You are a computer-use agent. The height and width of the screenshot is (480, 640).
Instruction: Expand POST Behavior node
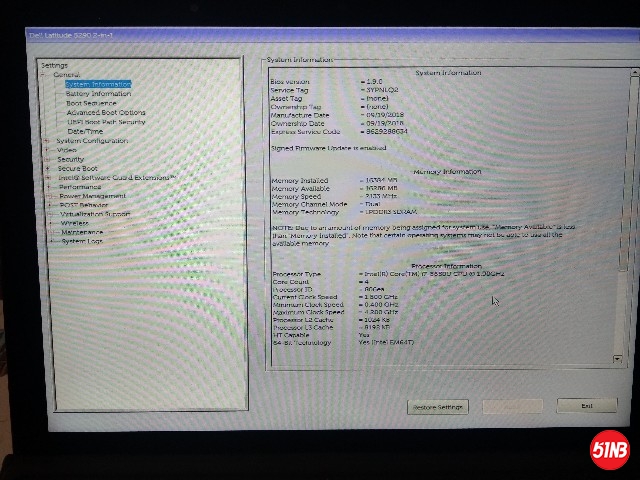[x=49, y=205]
